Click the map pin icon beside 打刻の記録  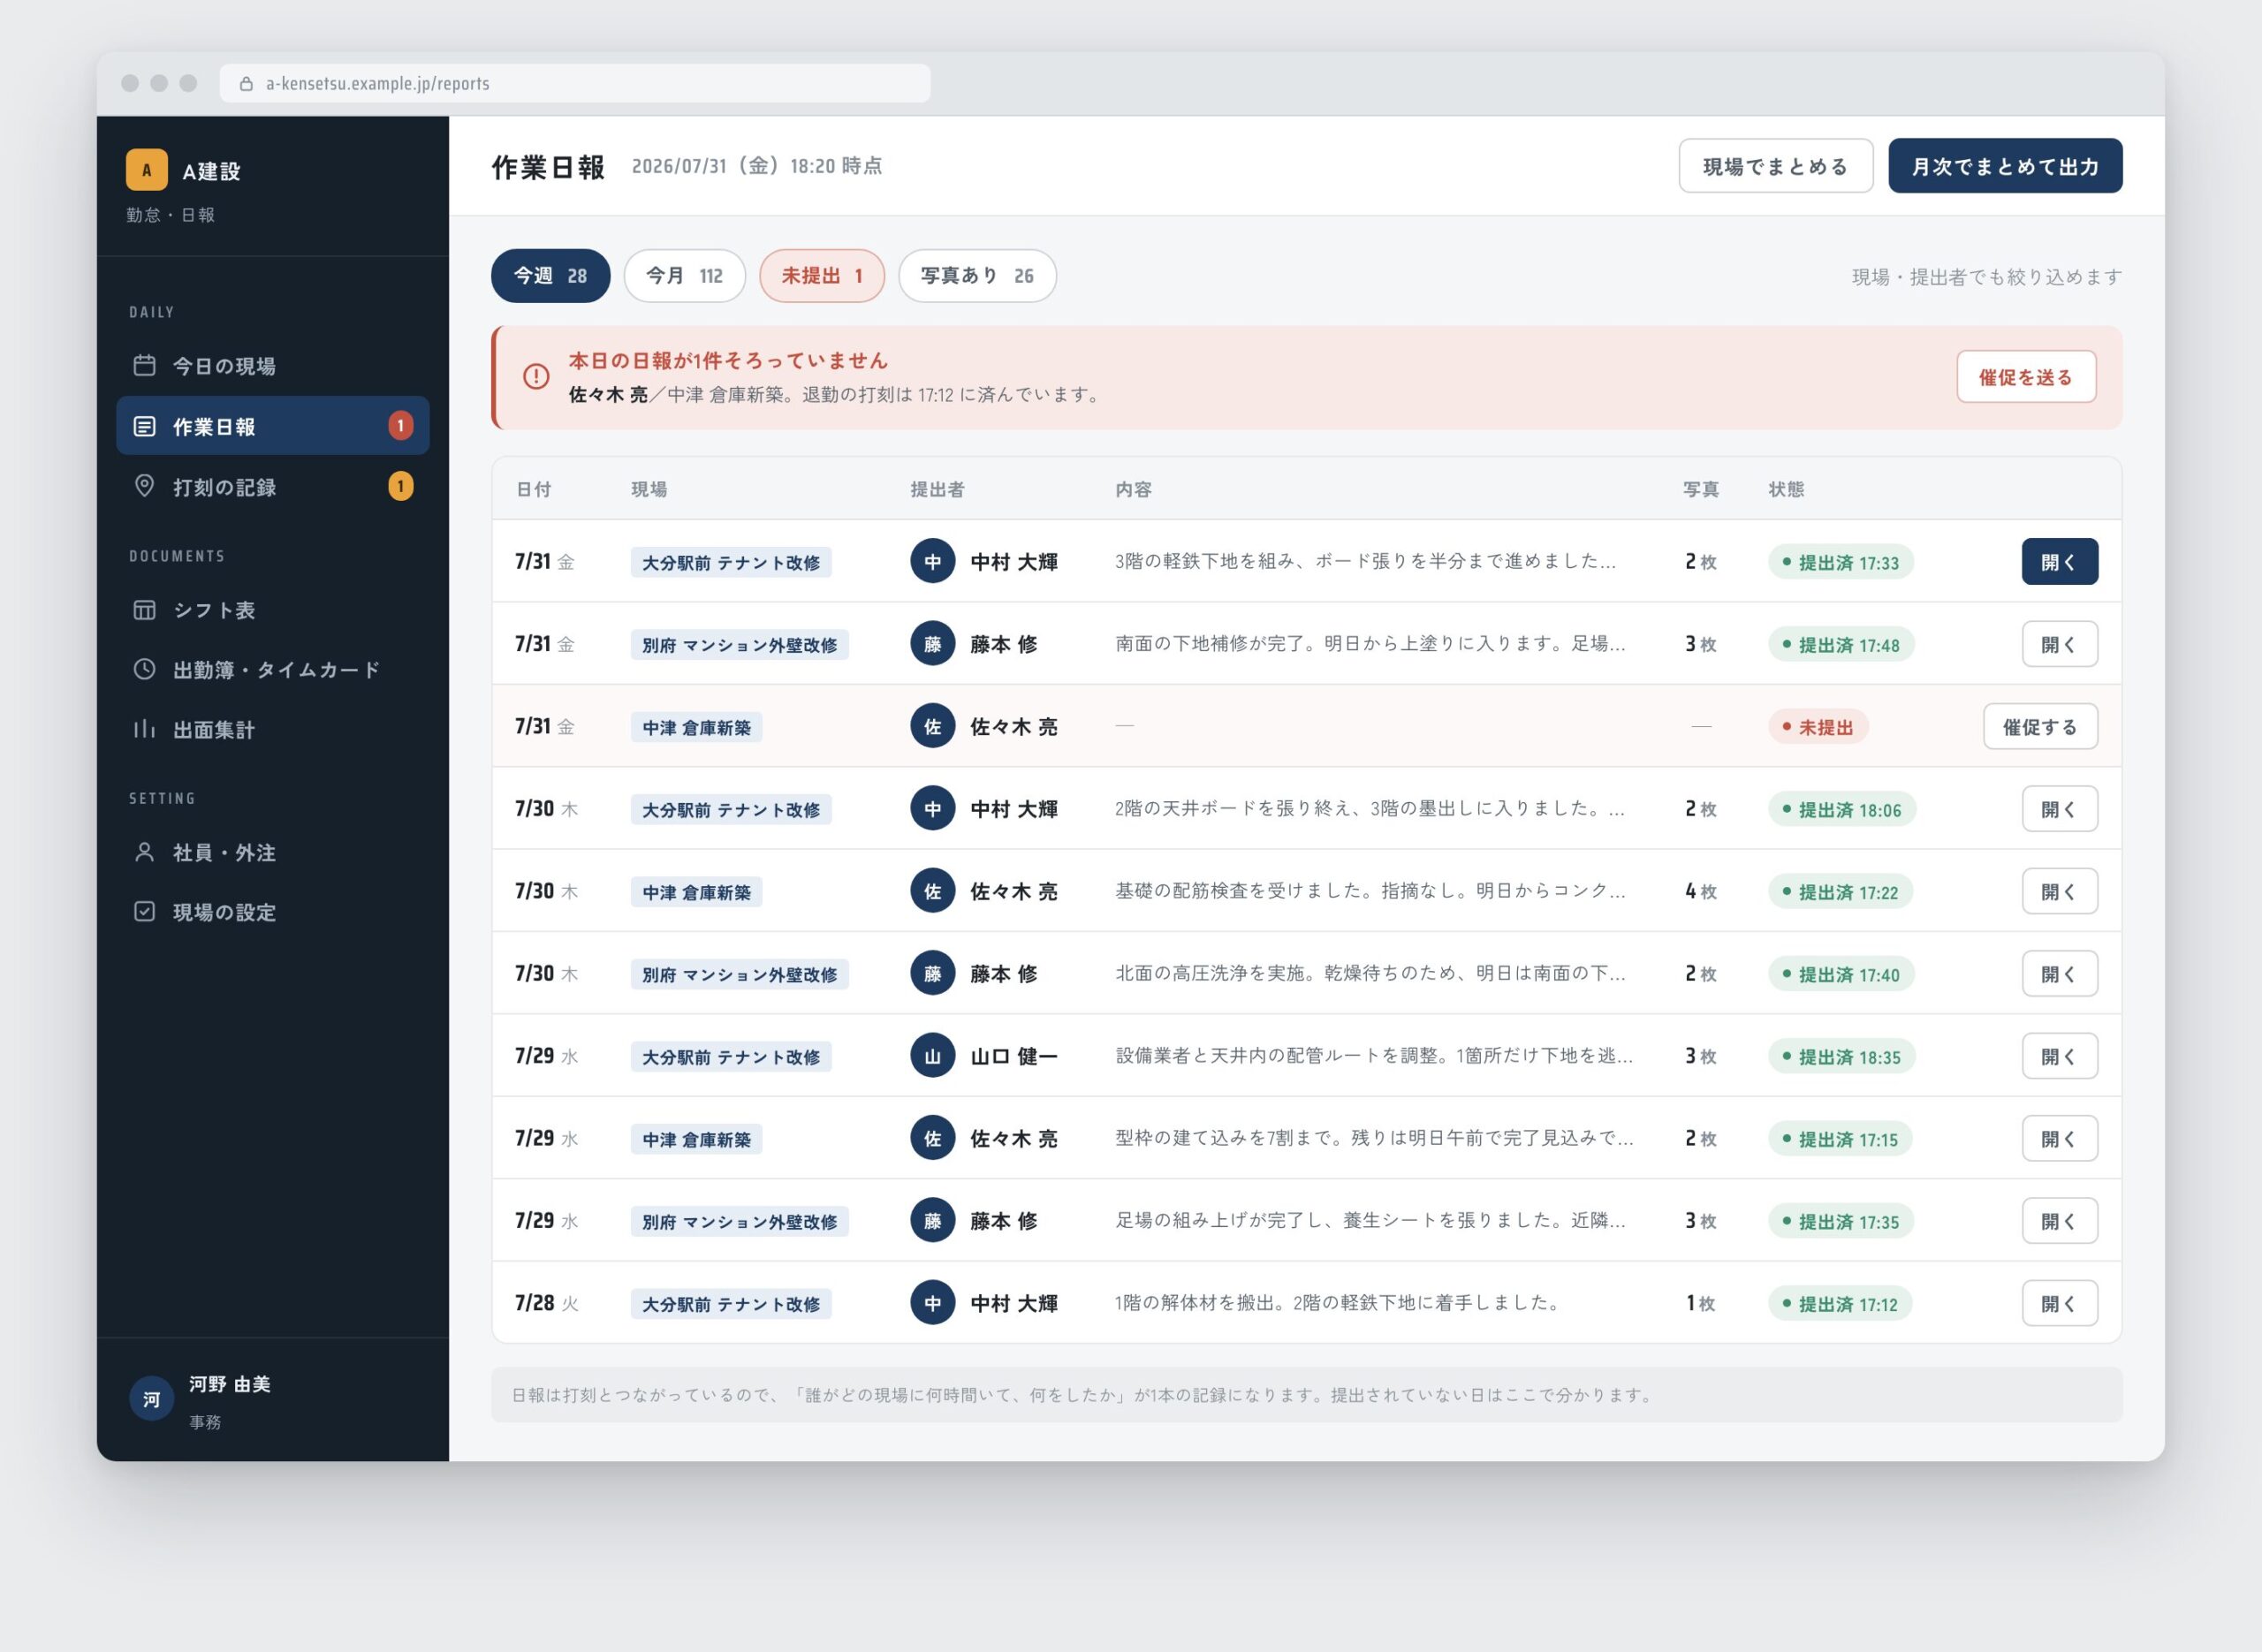tap(144, 486)
